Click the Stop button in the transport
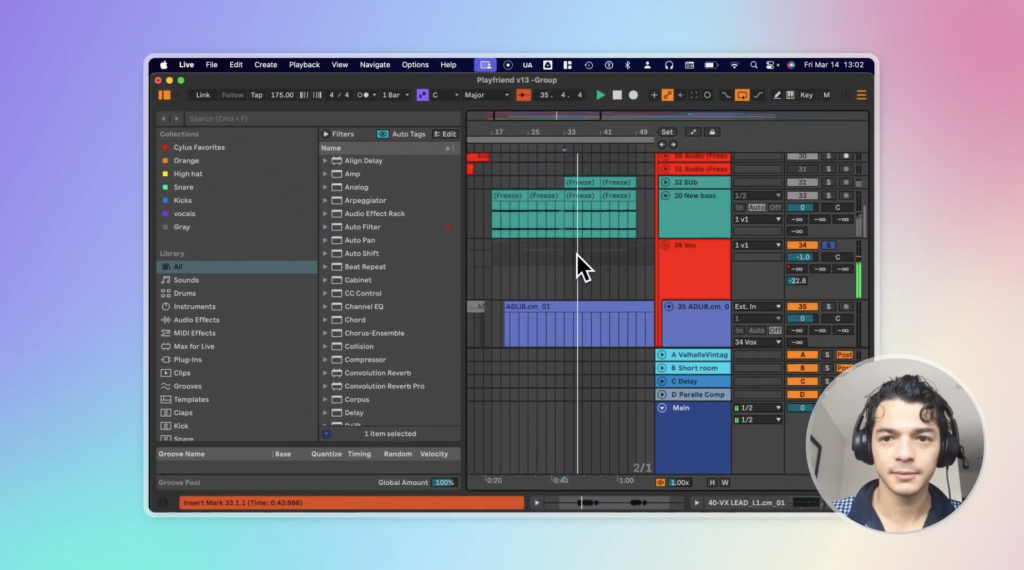The image size is (1024, 570). pyautogui.click(x=617, y=95)
